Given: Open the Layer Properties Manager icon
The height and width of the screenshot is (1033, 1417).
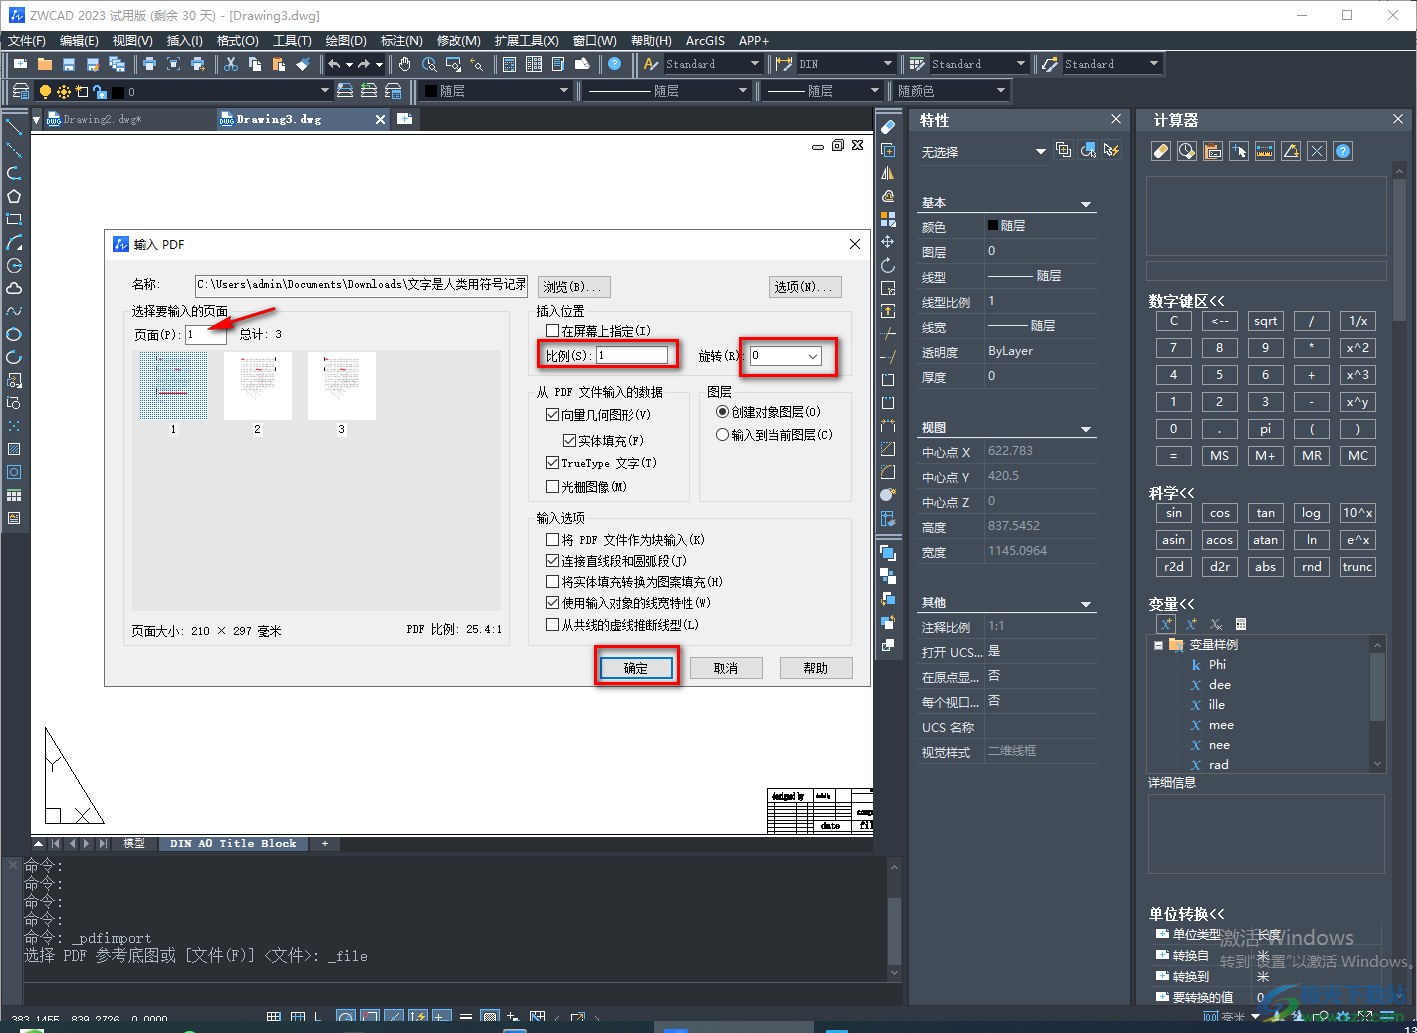Looking at the screenshot, I should click(x=20, y=91).
